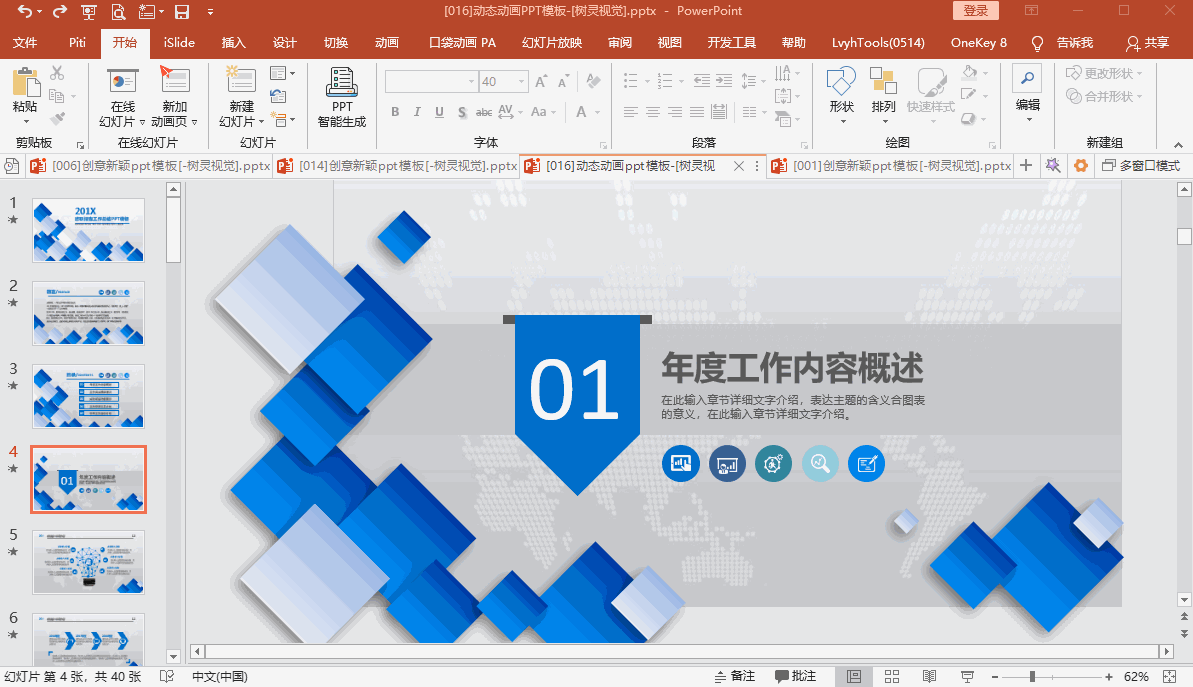1193x687 pixels.
Task: Open the font name dropdown arrow
Action: [x=472, y=81]
